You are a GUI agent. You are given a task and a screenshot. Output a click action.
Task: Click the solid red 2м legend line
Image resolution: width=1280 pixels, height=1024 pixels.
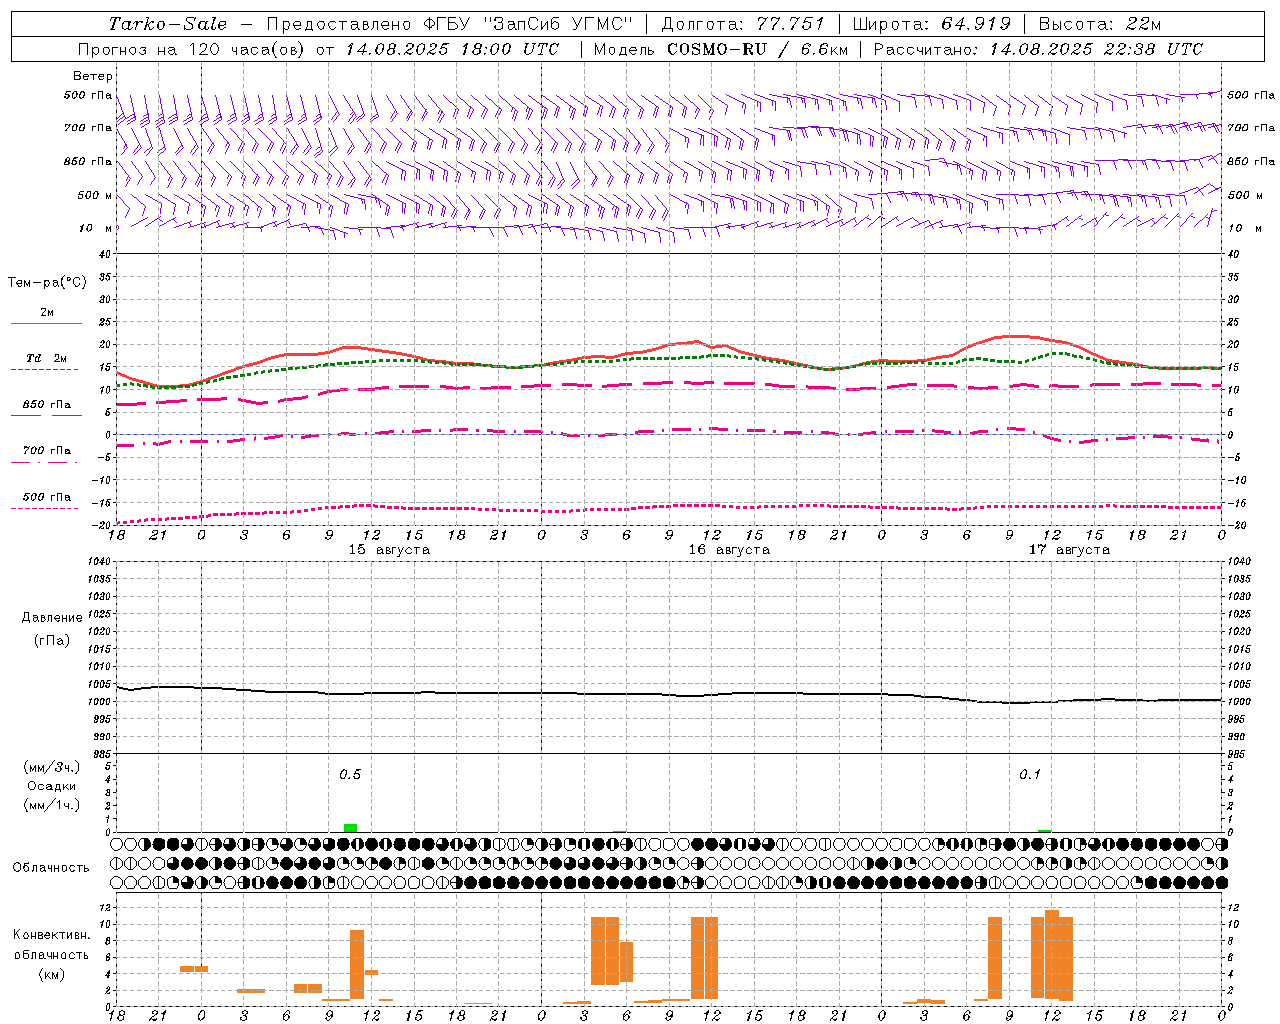point(46,323)
